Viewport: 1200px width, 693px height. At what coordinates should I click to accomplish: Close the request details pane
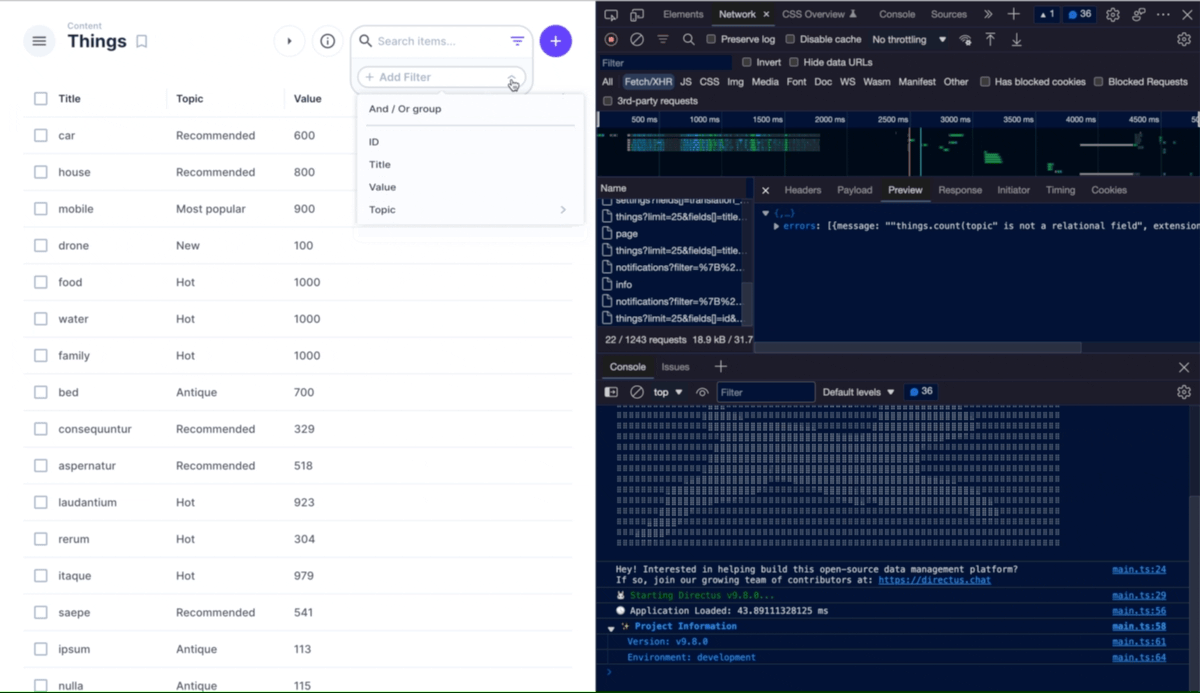[765, 190]
